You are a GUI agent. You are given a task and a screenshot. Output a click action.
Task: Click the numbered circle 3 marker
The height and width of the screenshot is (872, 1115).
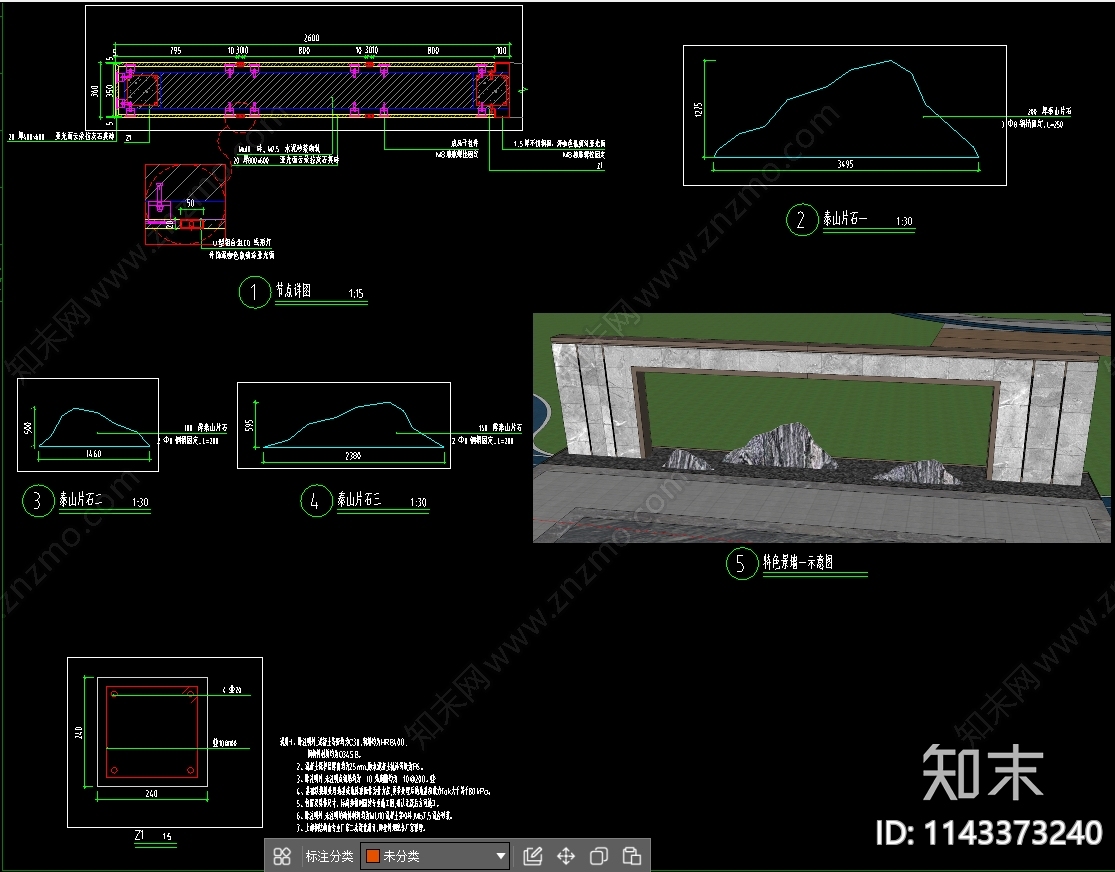coord(37,501)
